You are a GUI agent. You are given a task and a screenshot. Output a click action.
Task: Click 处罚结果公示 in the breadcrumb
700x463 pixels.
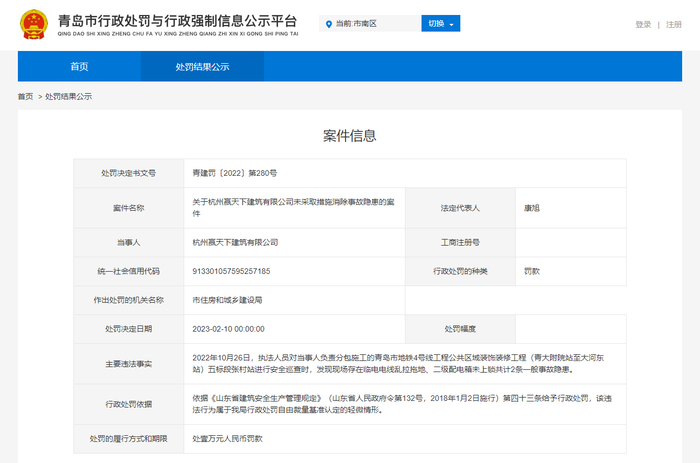pos(68,96)
